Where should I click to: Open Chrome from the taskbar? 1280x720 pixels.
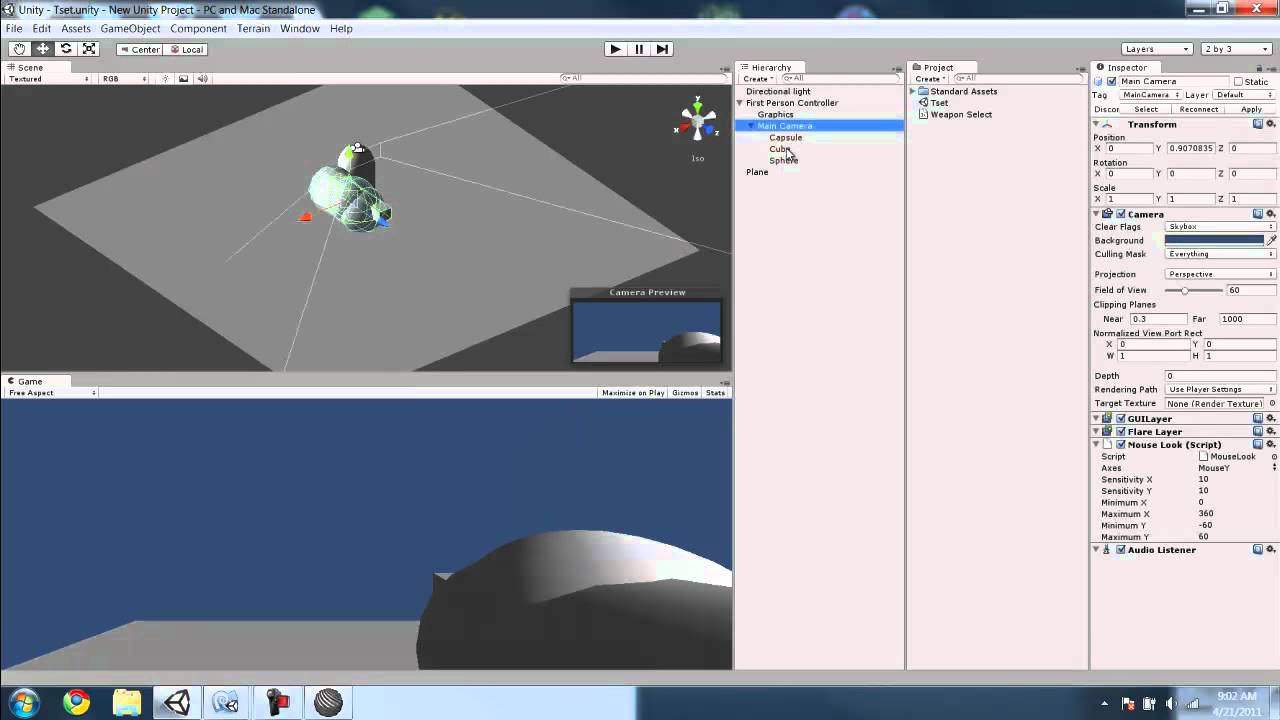77,702
